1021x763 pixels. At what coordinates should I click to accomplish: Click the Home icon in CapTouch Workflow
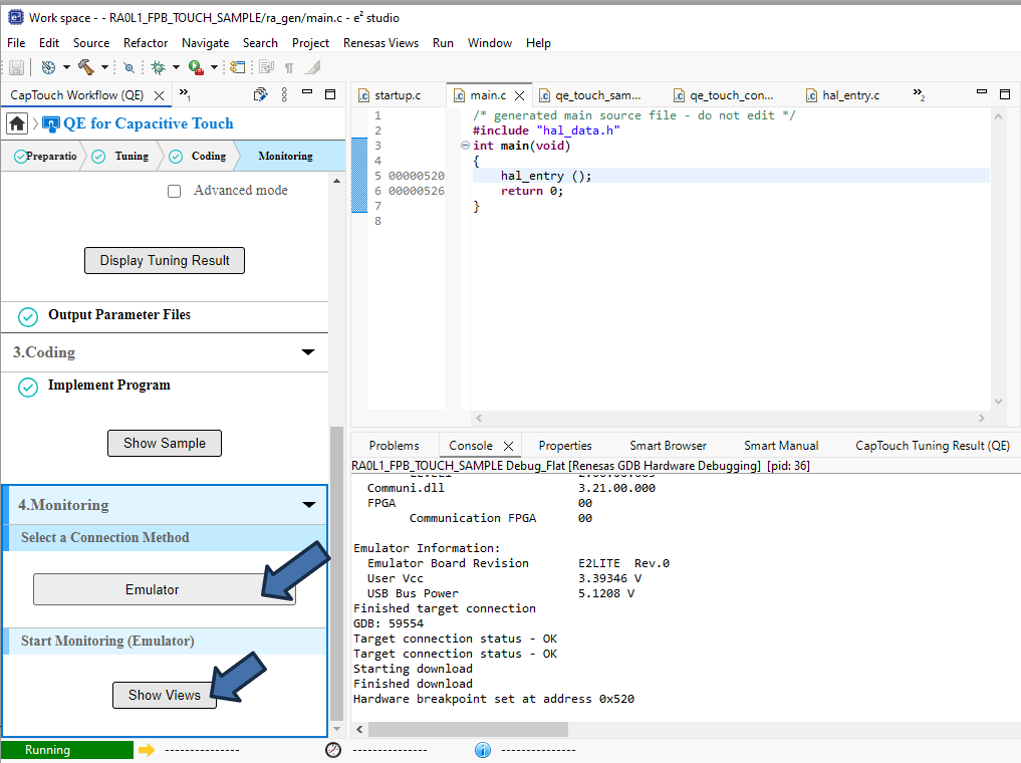17,124
